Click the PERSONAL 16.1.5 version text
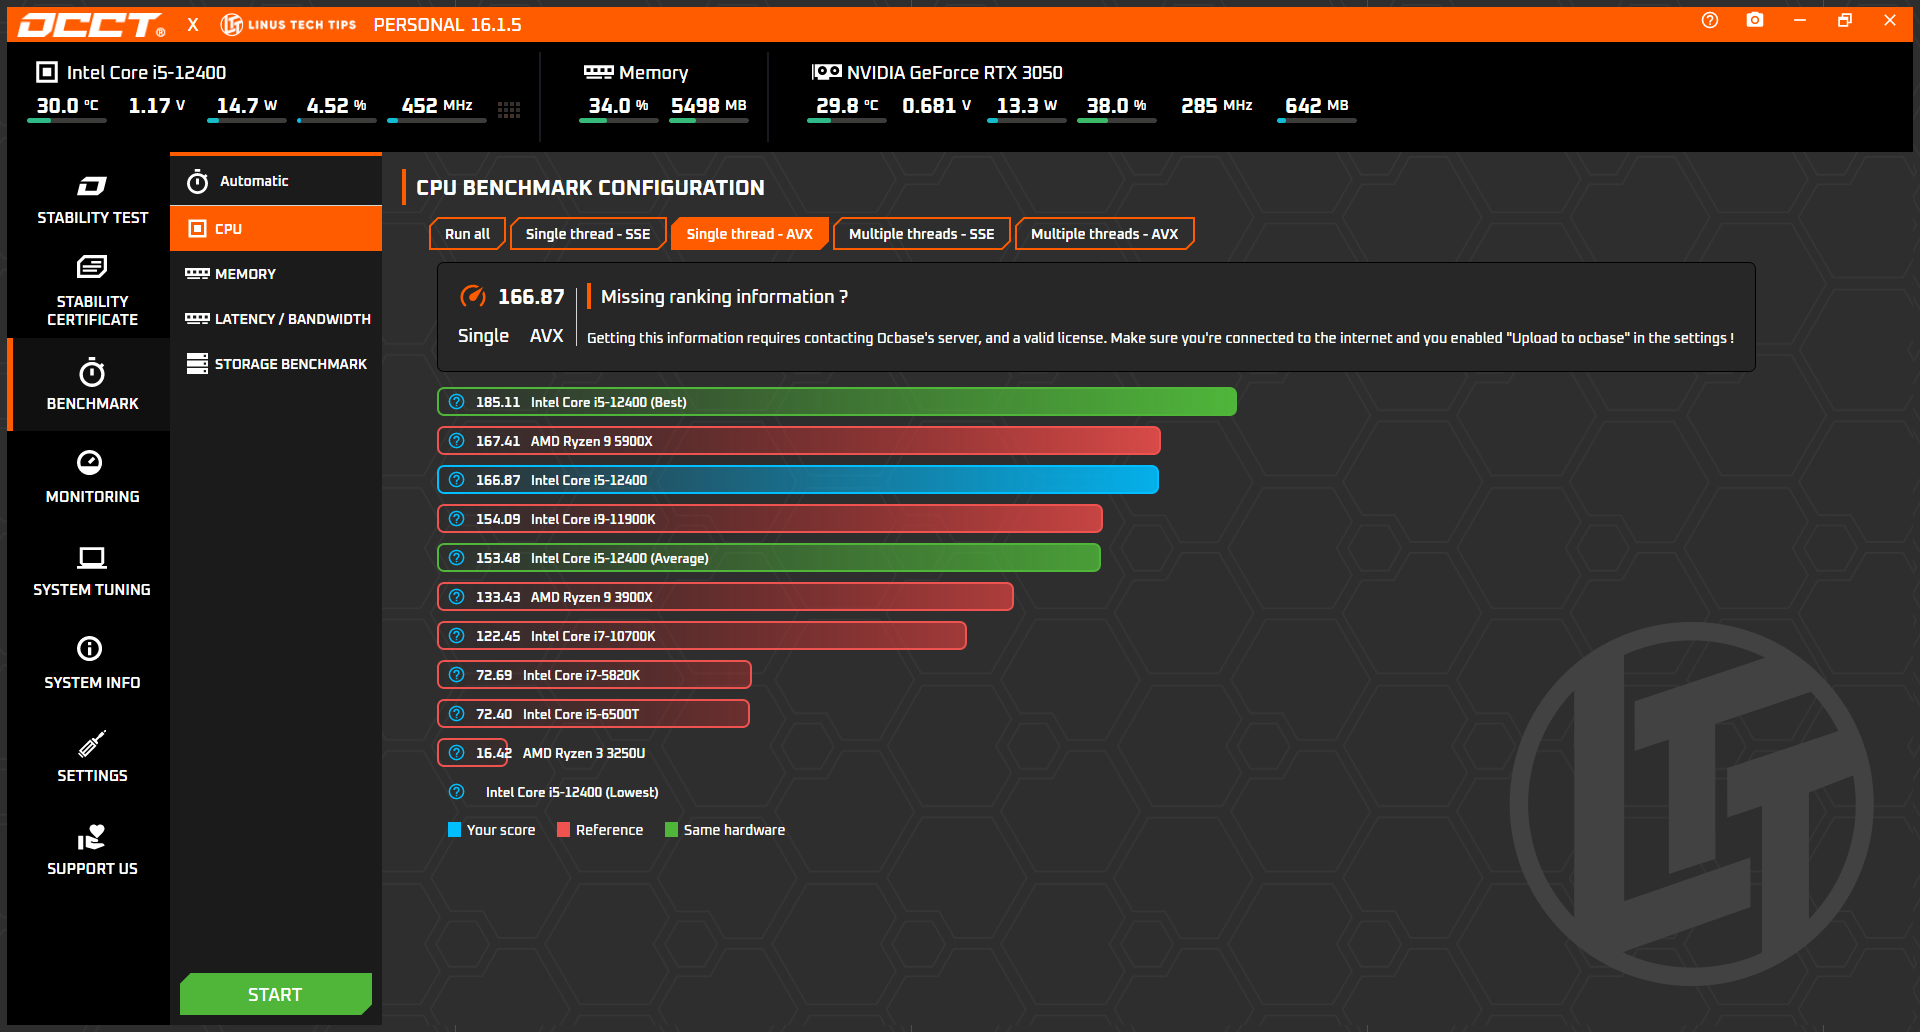The image size is (1920, 1032). pos(447,25)
